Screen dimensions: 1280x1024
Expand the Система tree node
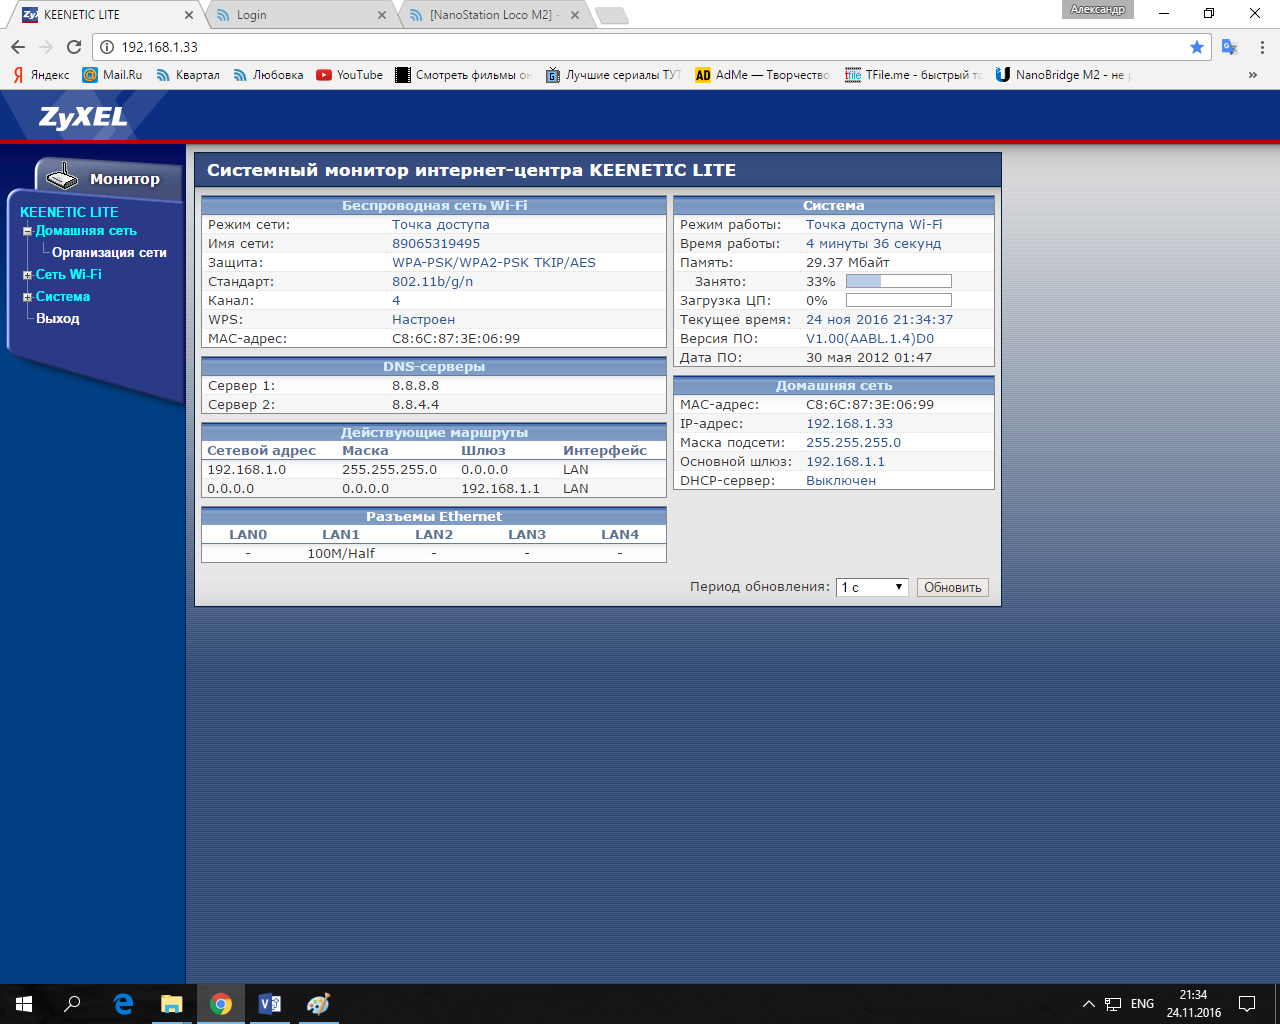(x=28, y=297)
